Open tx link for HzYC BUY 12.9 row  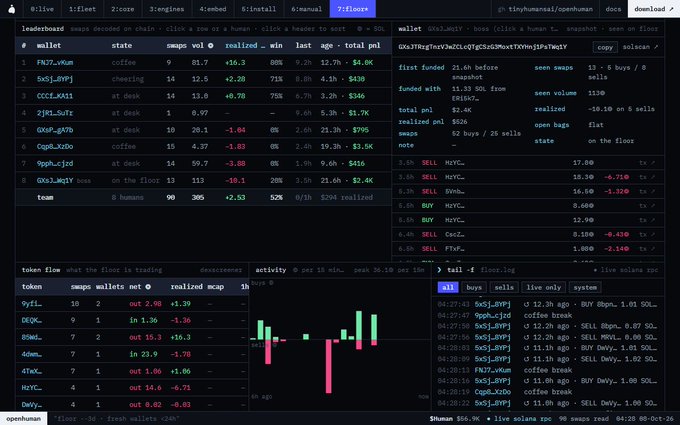[647, 220]
